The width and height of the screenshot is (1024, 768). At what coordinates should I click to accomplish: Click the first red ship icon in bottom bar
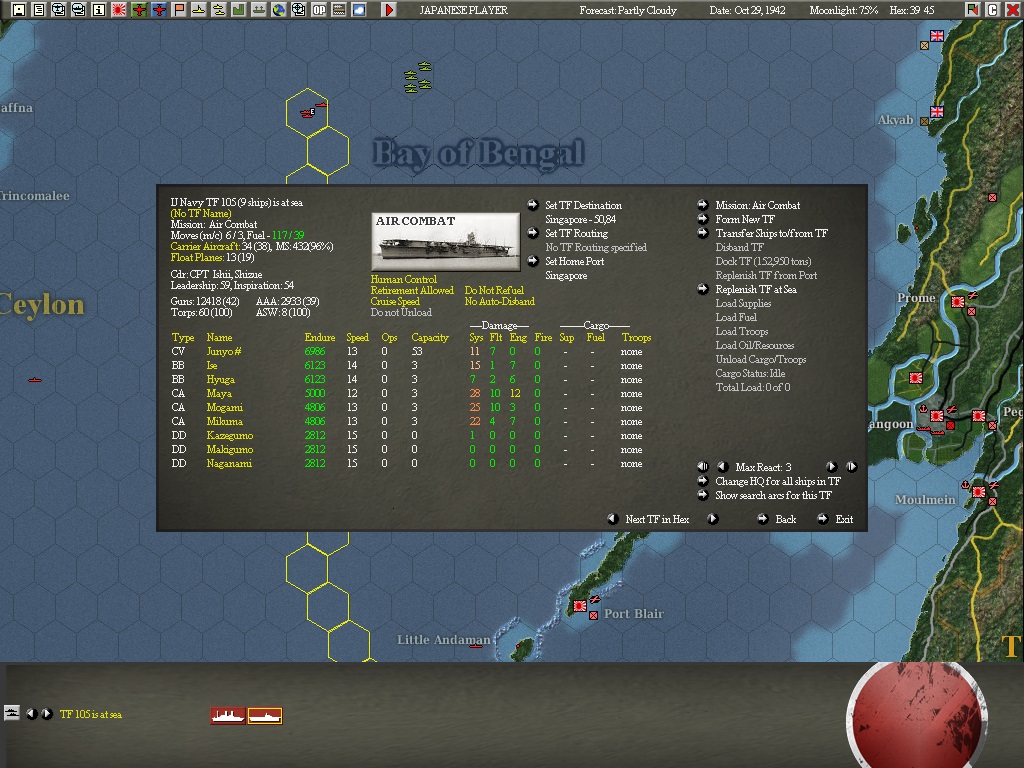point(228,716)
